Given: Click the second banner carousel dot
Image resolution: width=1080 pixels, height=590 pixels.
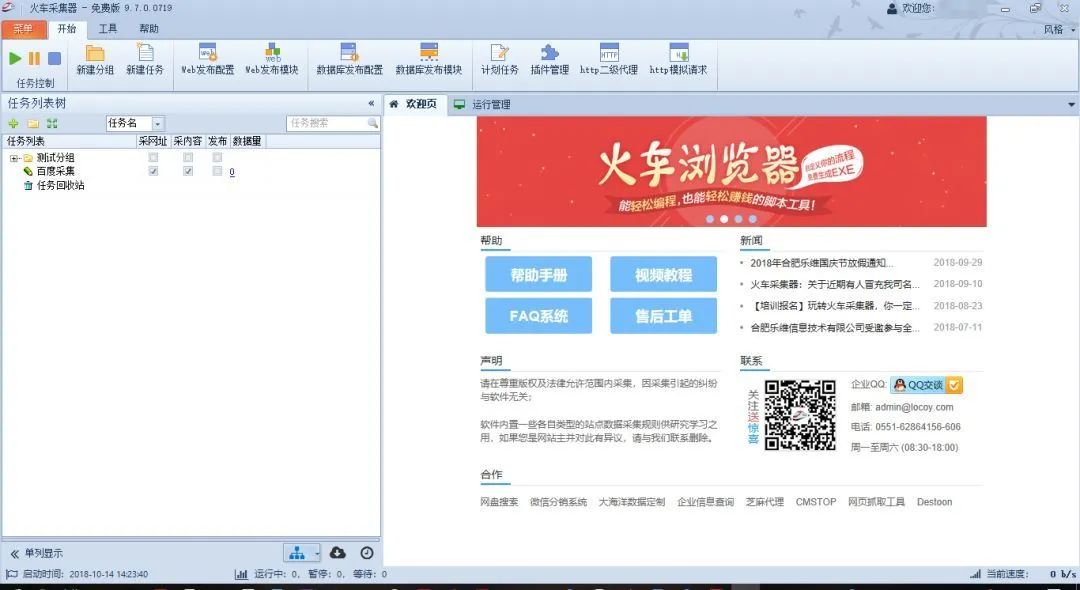Looking at the screenshot, I should [x=724, y=219].
